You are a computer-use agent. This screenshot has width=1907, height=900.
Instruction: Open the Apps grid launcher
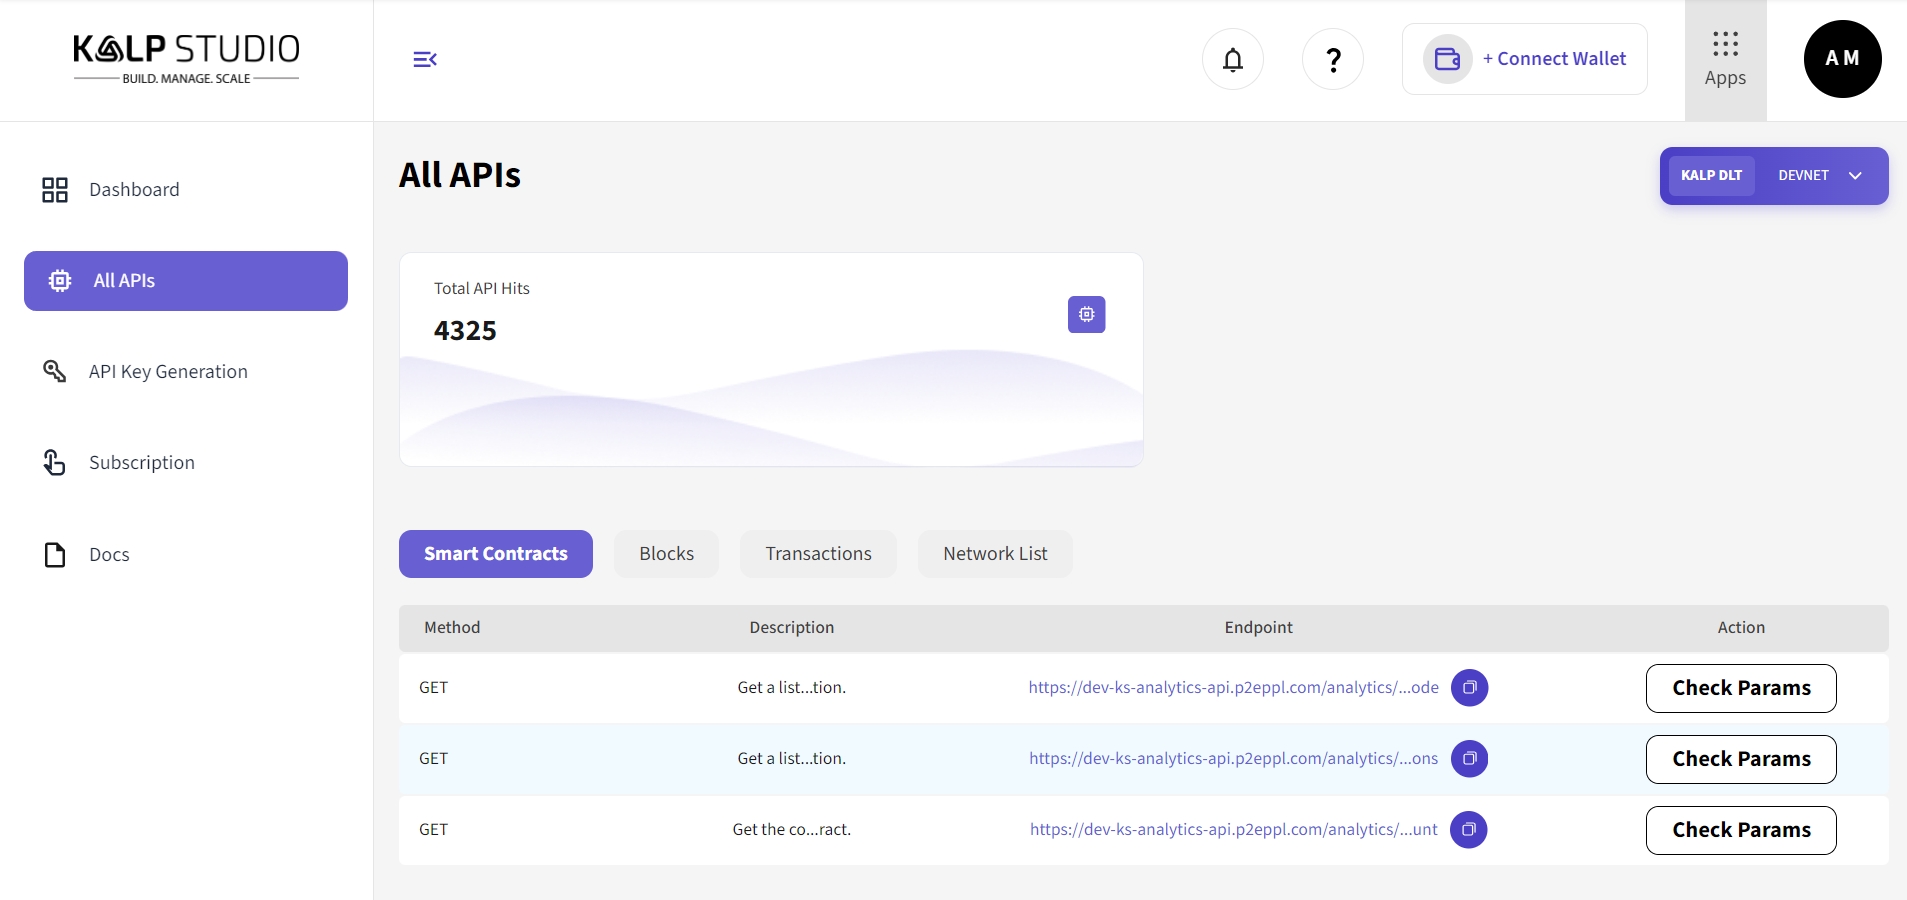pos(1725,60)
